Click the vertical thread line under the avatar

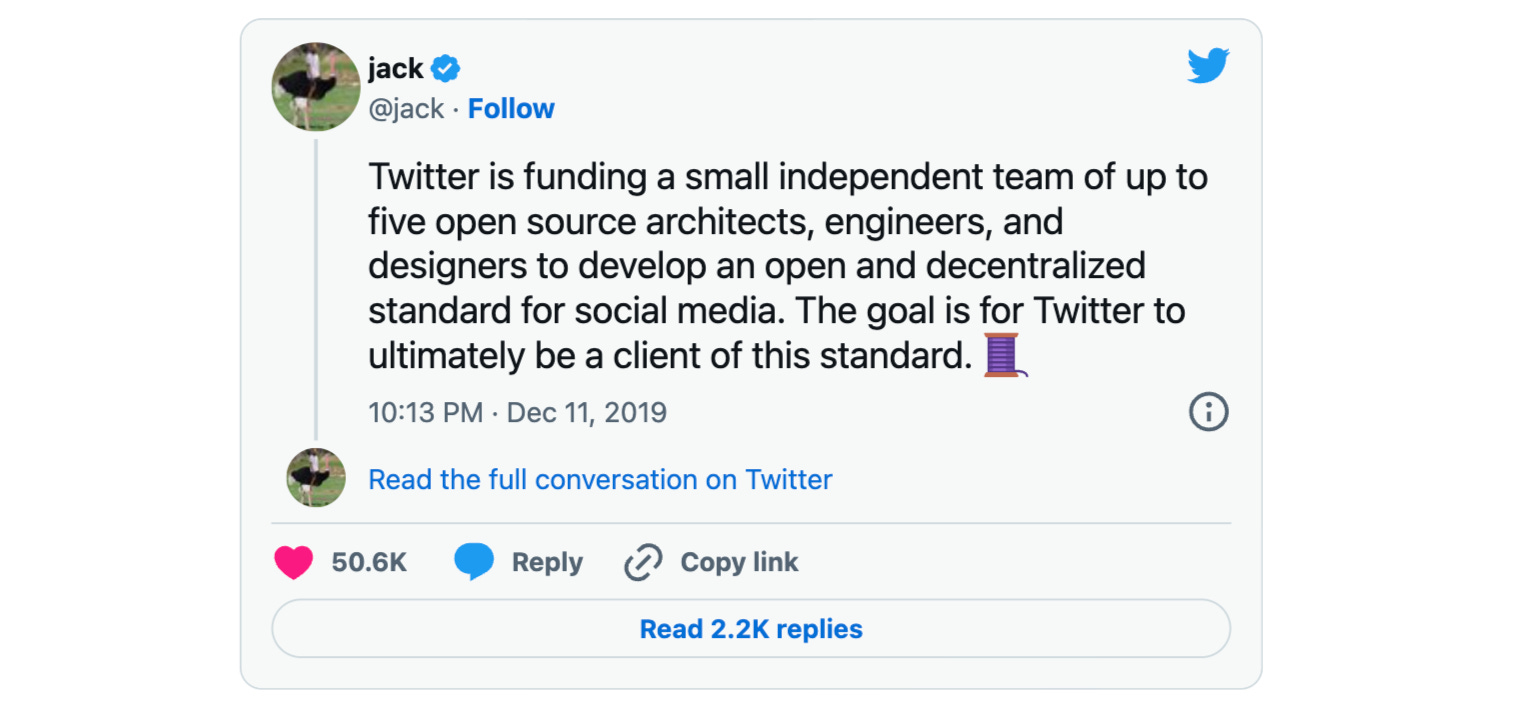pyautogui.click(x=316, y=290)
